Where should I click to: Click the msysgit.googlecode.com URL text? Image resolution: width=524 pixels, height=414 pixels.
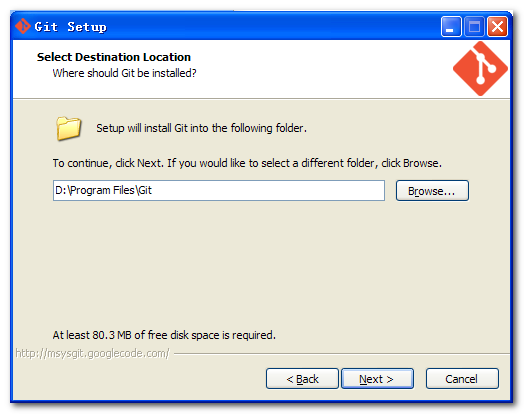click(x=93, y=353)
